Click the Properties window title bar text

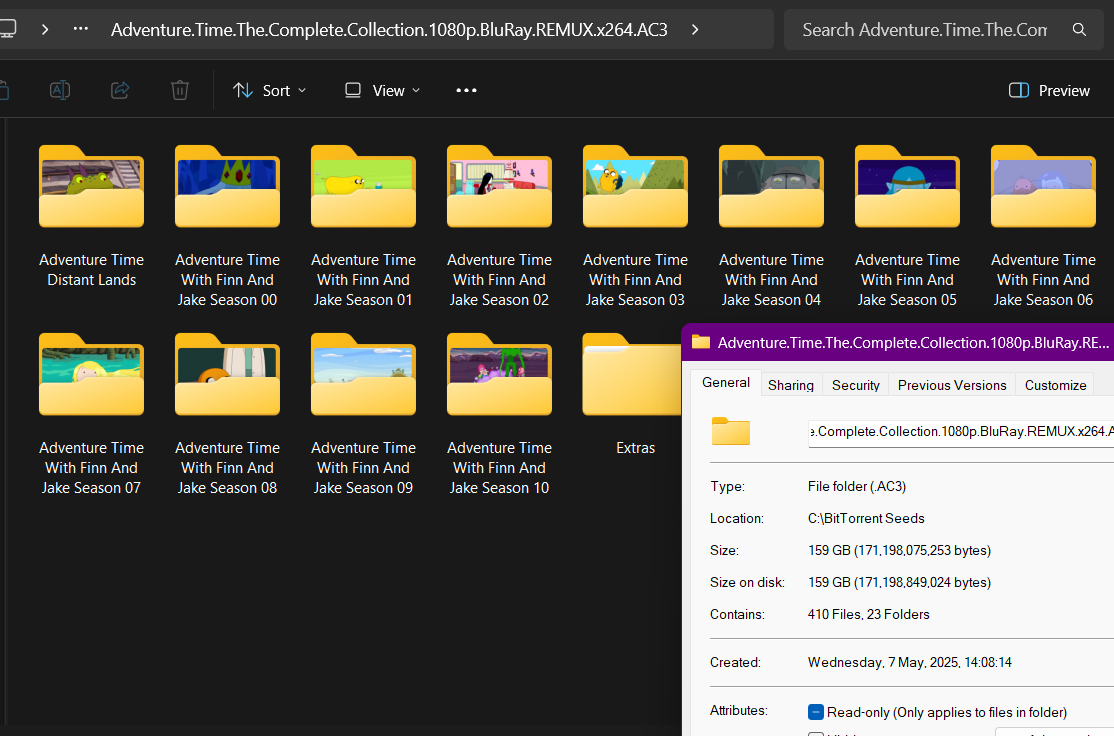tap(913, 342)
